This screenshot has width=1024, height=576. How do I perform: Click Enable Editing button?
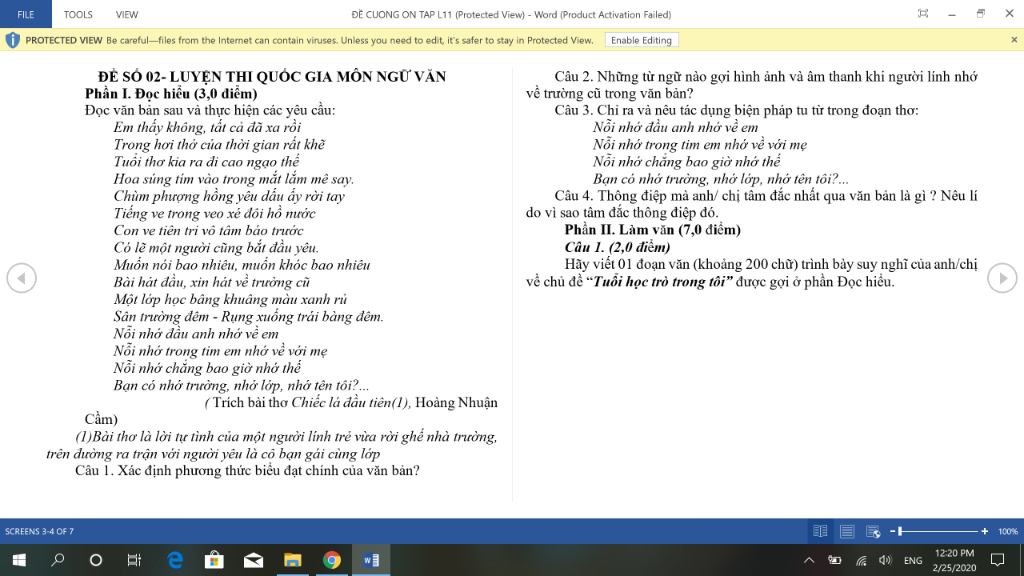click(x=641, y=40)
